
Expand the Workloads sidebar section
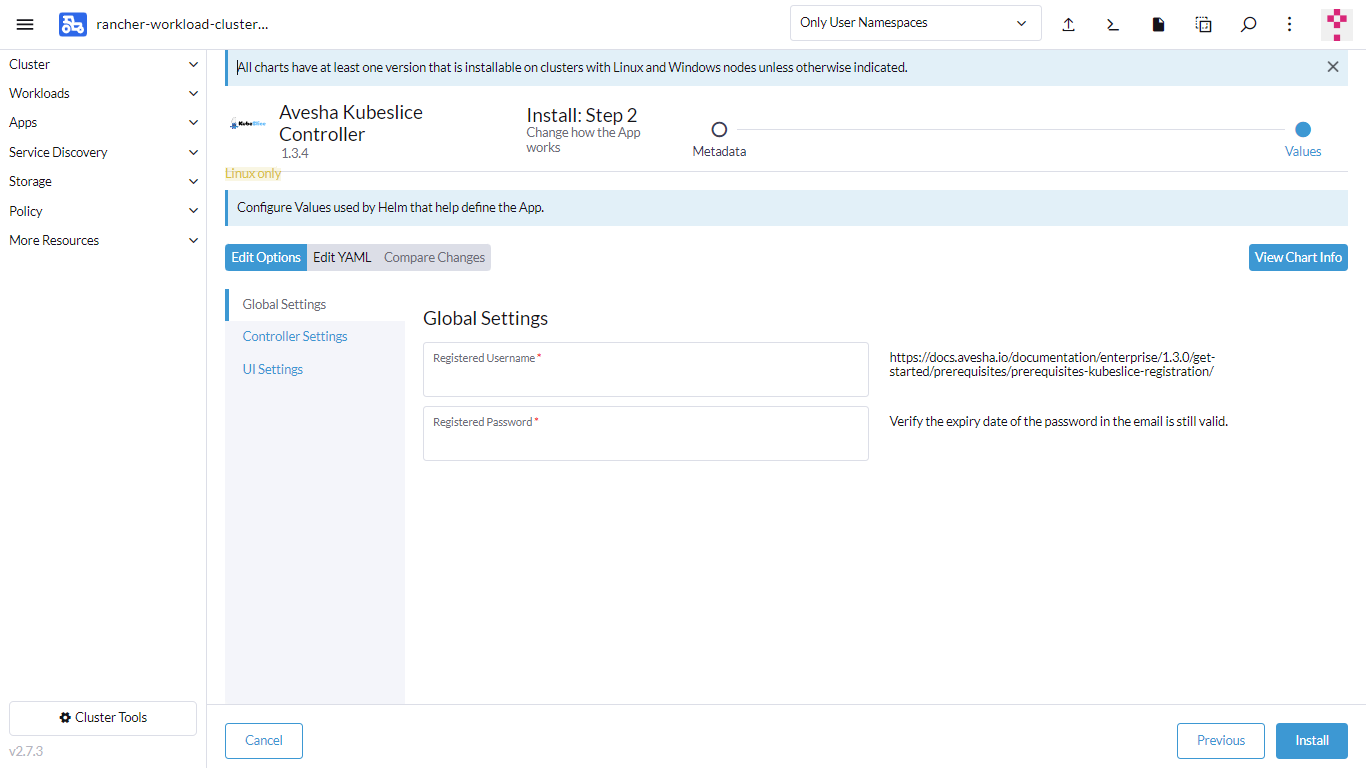[x=103, y=93]
